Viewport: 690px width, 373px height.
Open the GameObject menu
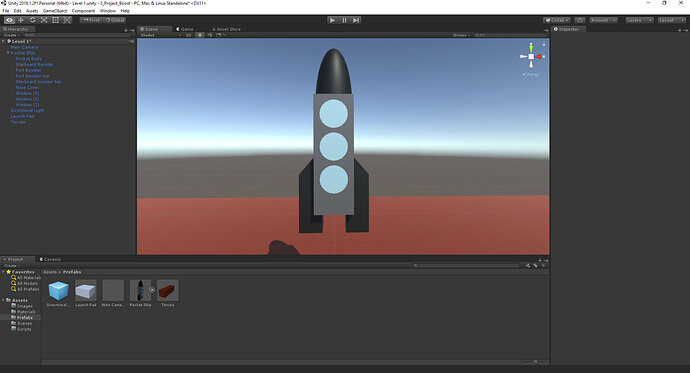pyautogui.click(x=55, y=11)
